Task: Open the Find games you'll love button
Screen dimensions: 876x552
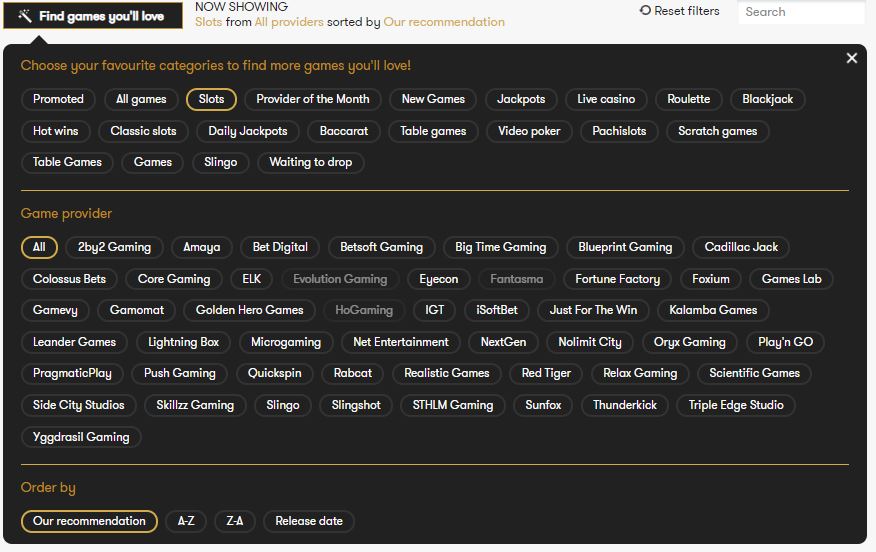Action: click(93, 16)
